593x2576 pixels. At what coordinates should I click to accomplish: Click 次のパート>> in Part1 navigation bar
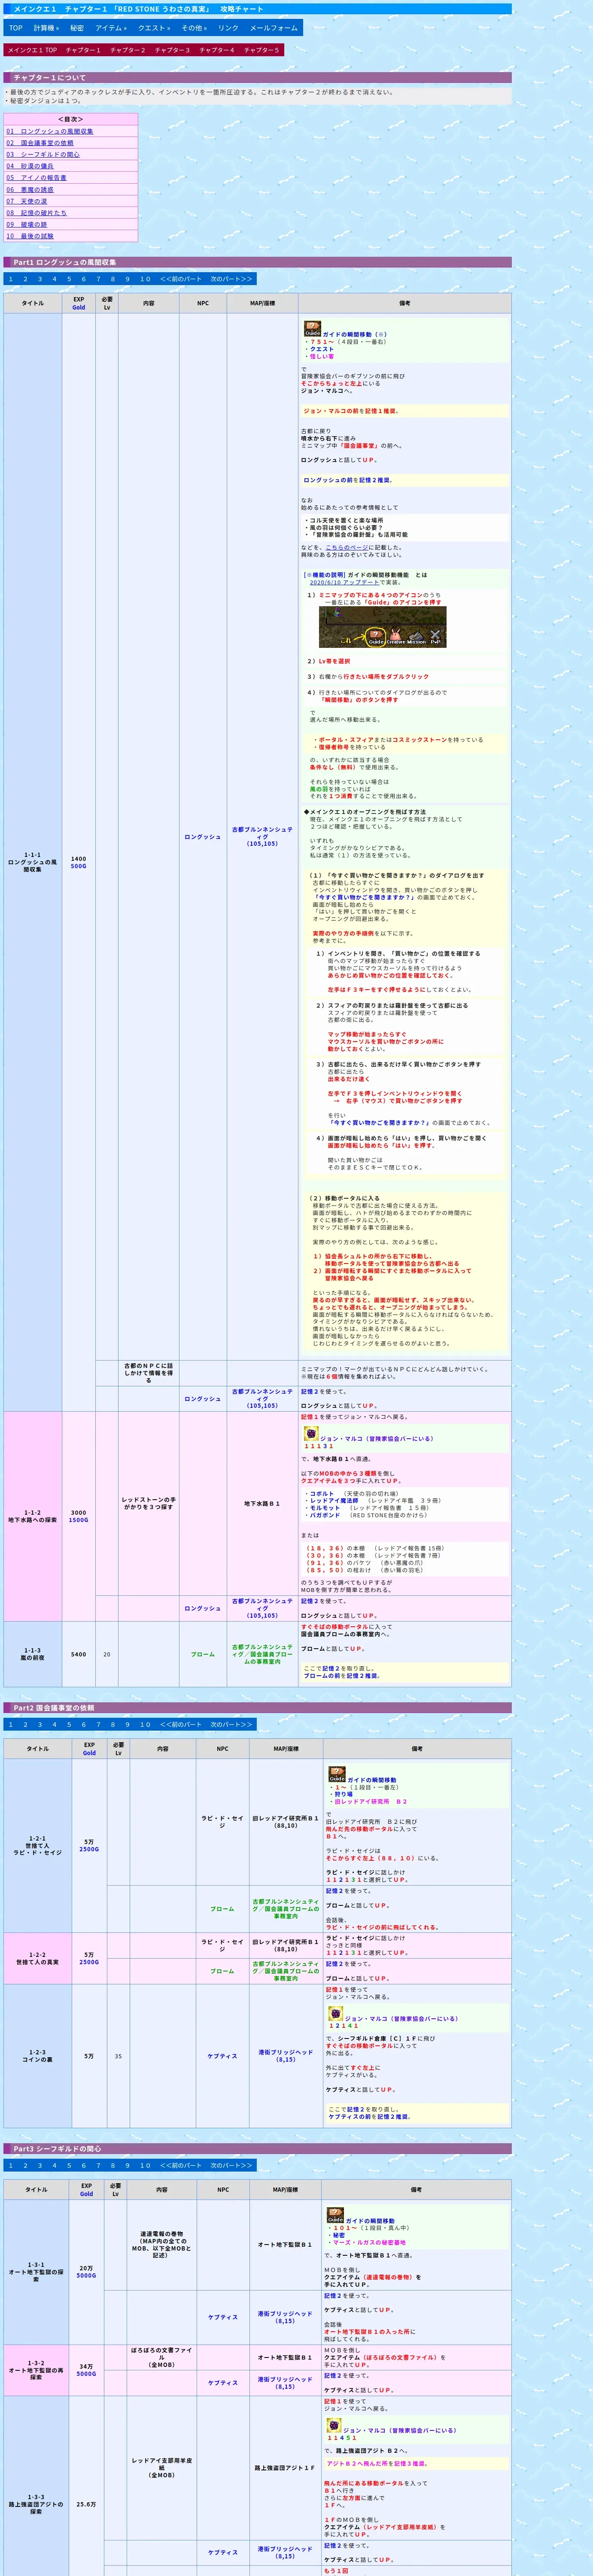pos(231,279)
